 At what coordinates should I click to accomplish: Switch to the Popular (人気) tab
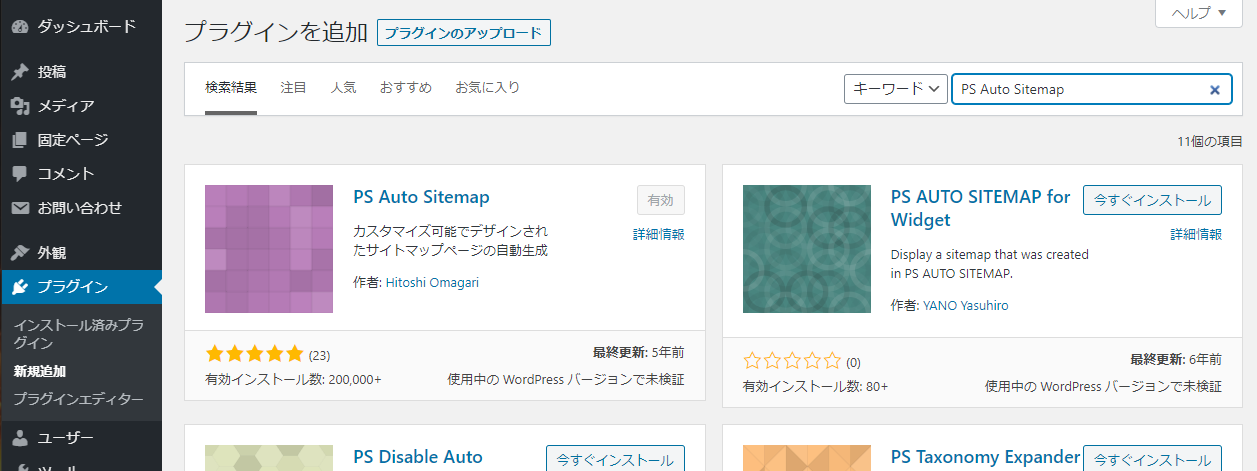point(343,88)
